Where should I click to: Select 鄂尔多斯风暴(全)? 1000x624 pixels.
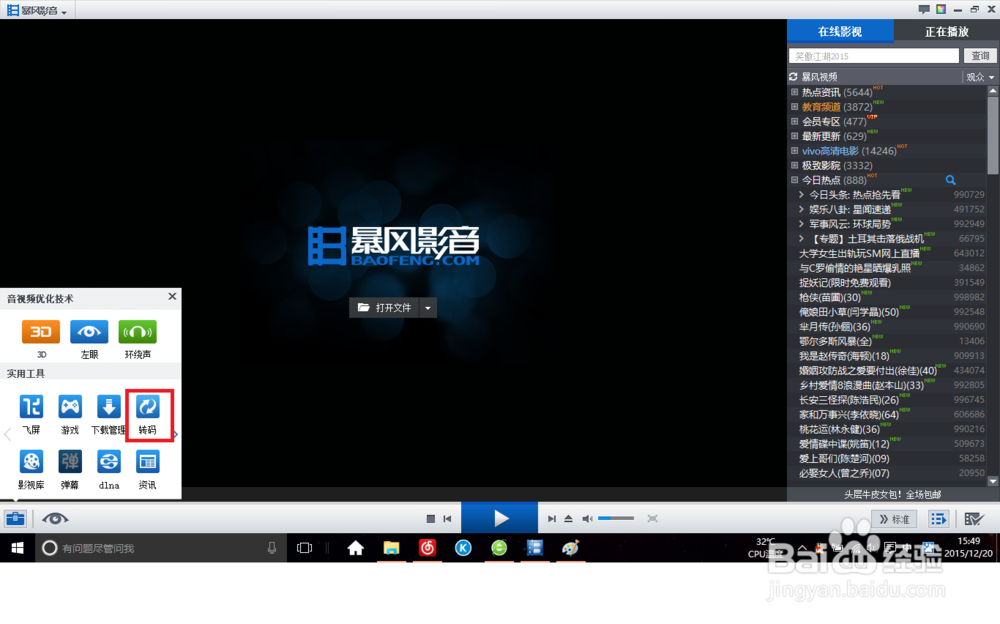tap(835, 341)
